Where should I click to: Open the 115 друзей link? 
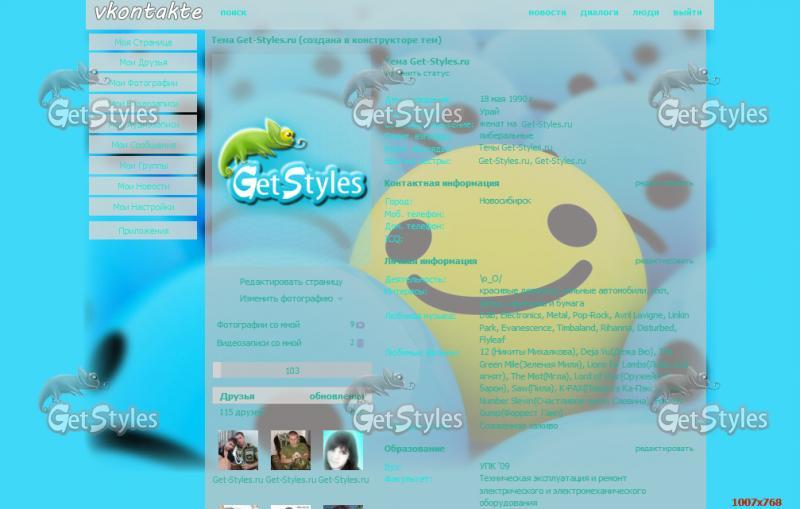241,412
